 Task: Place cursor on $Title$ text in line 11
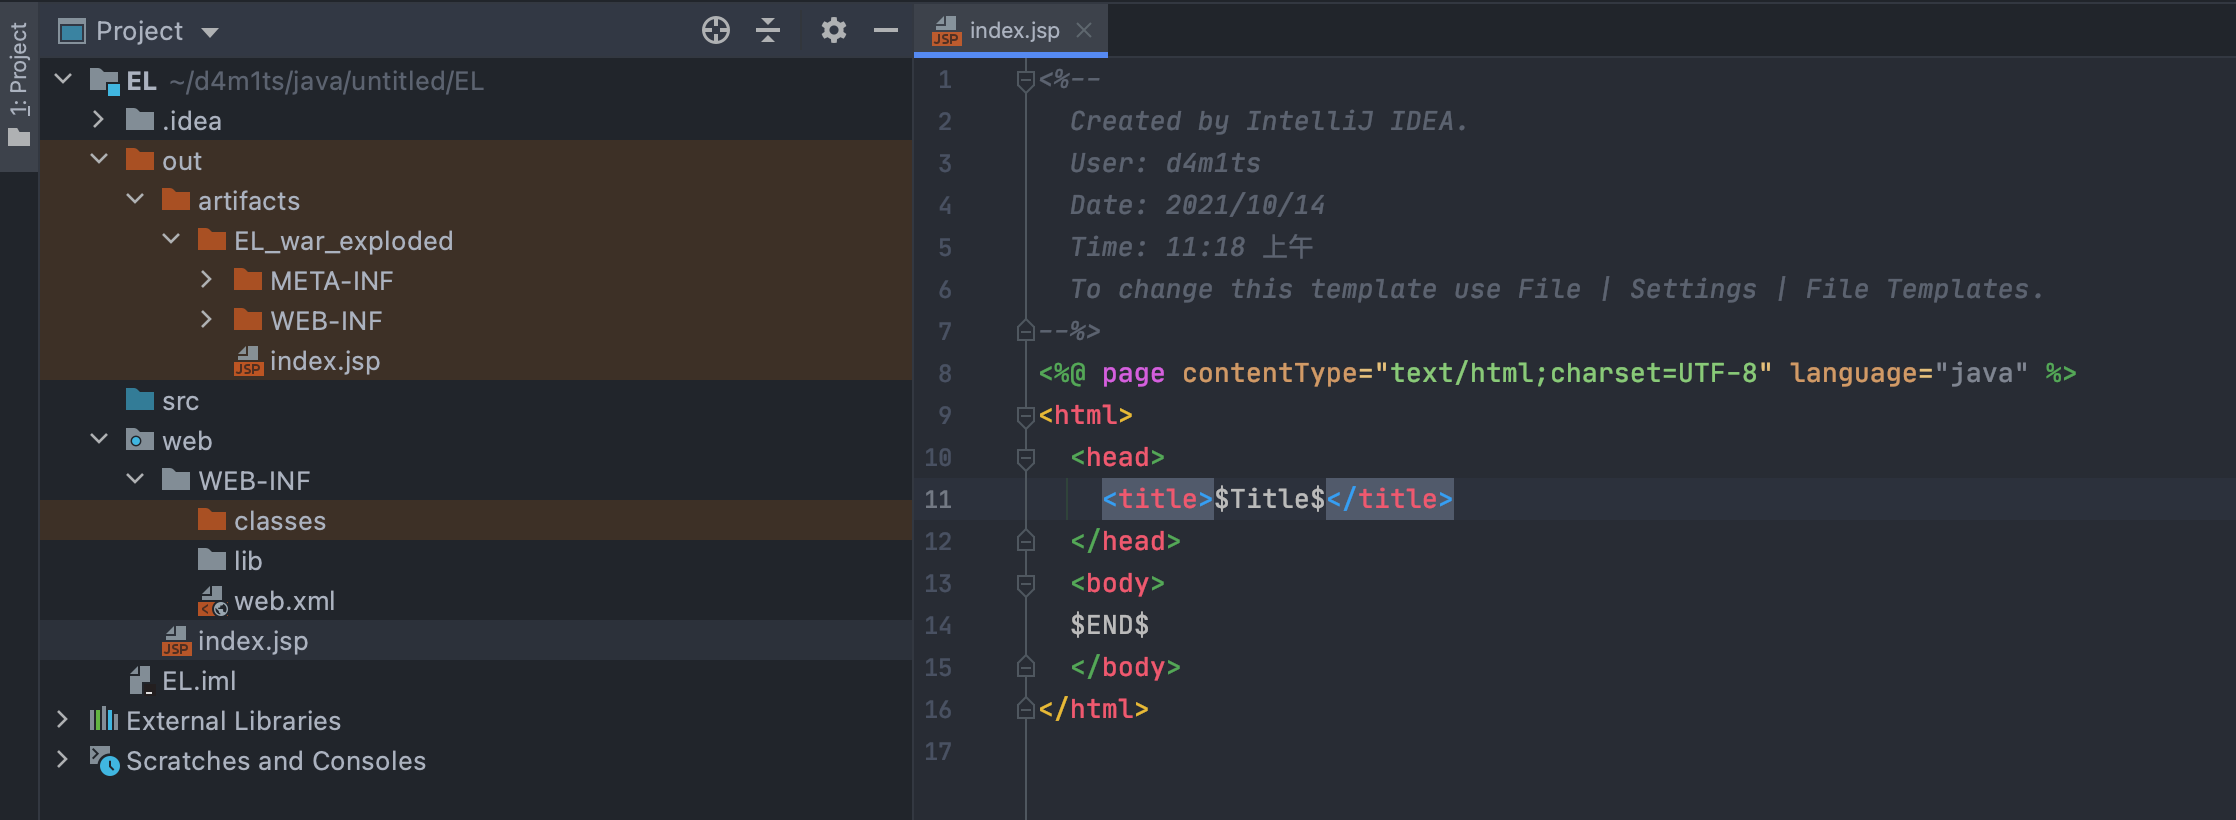(x=1269, y=498)
